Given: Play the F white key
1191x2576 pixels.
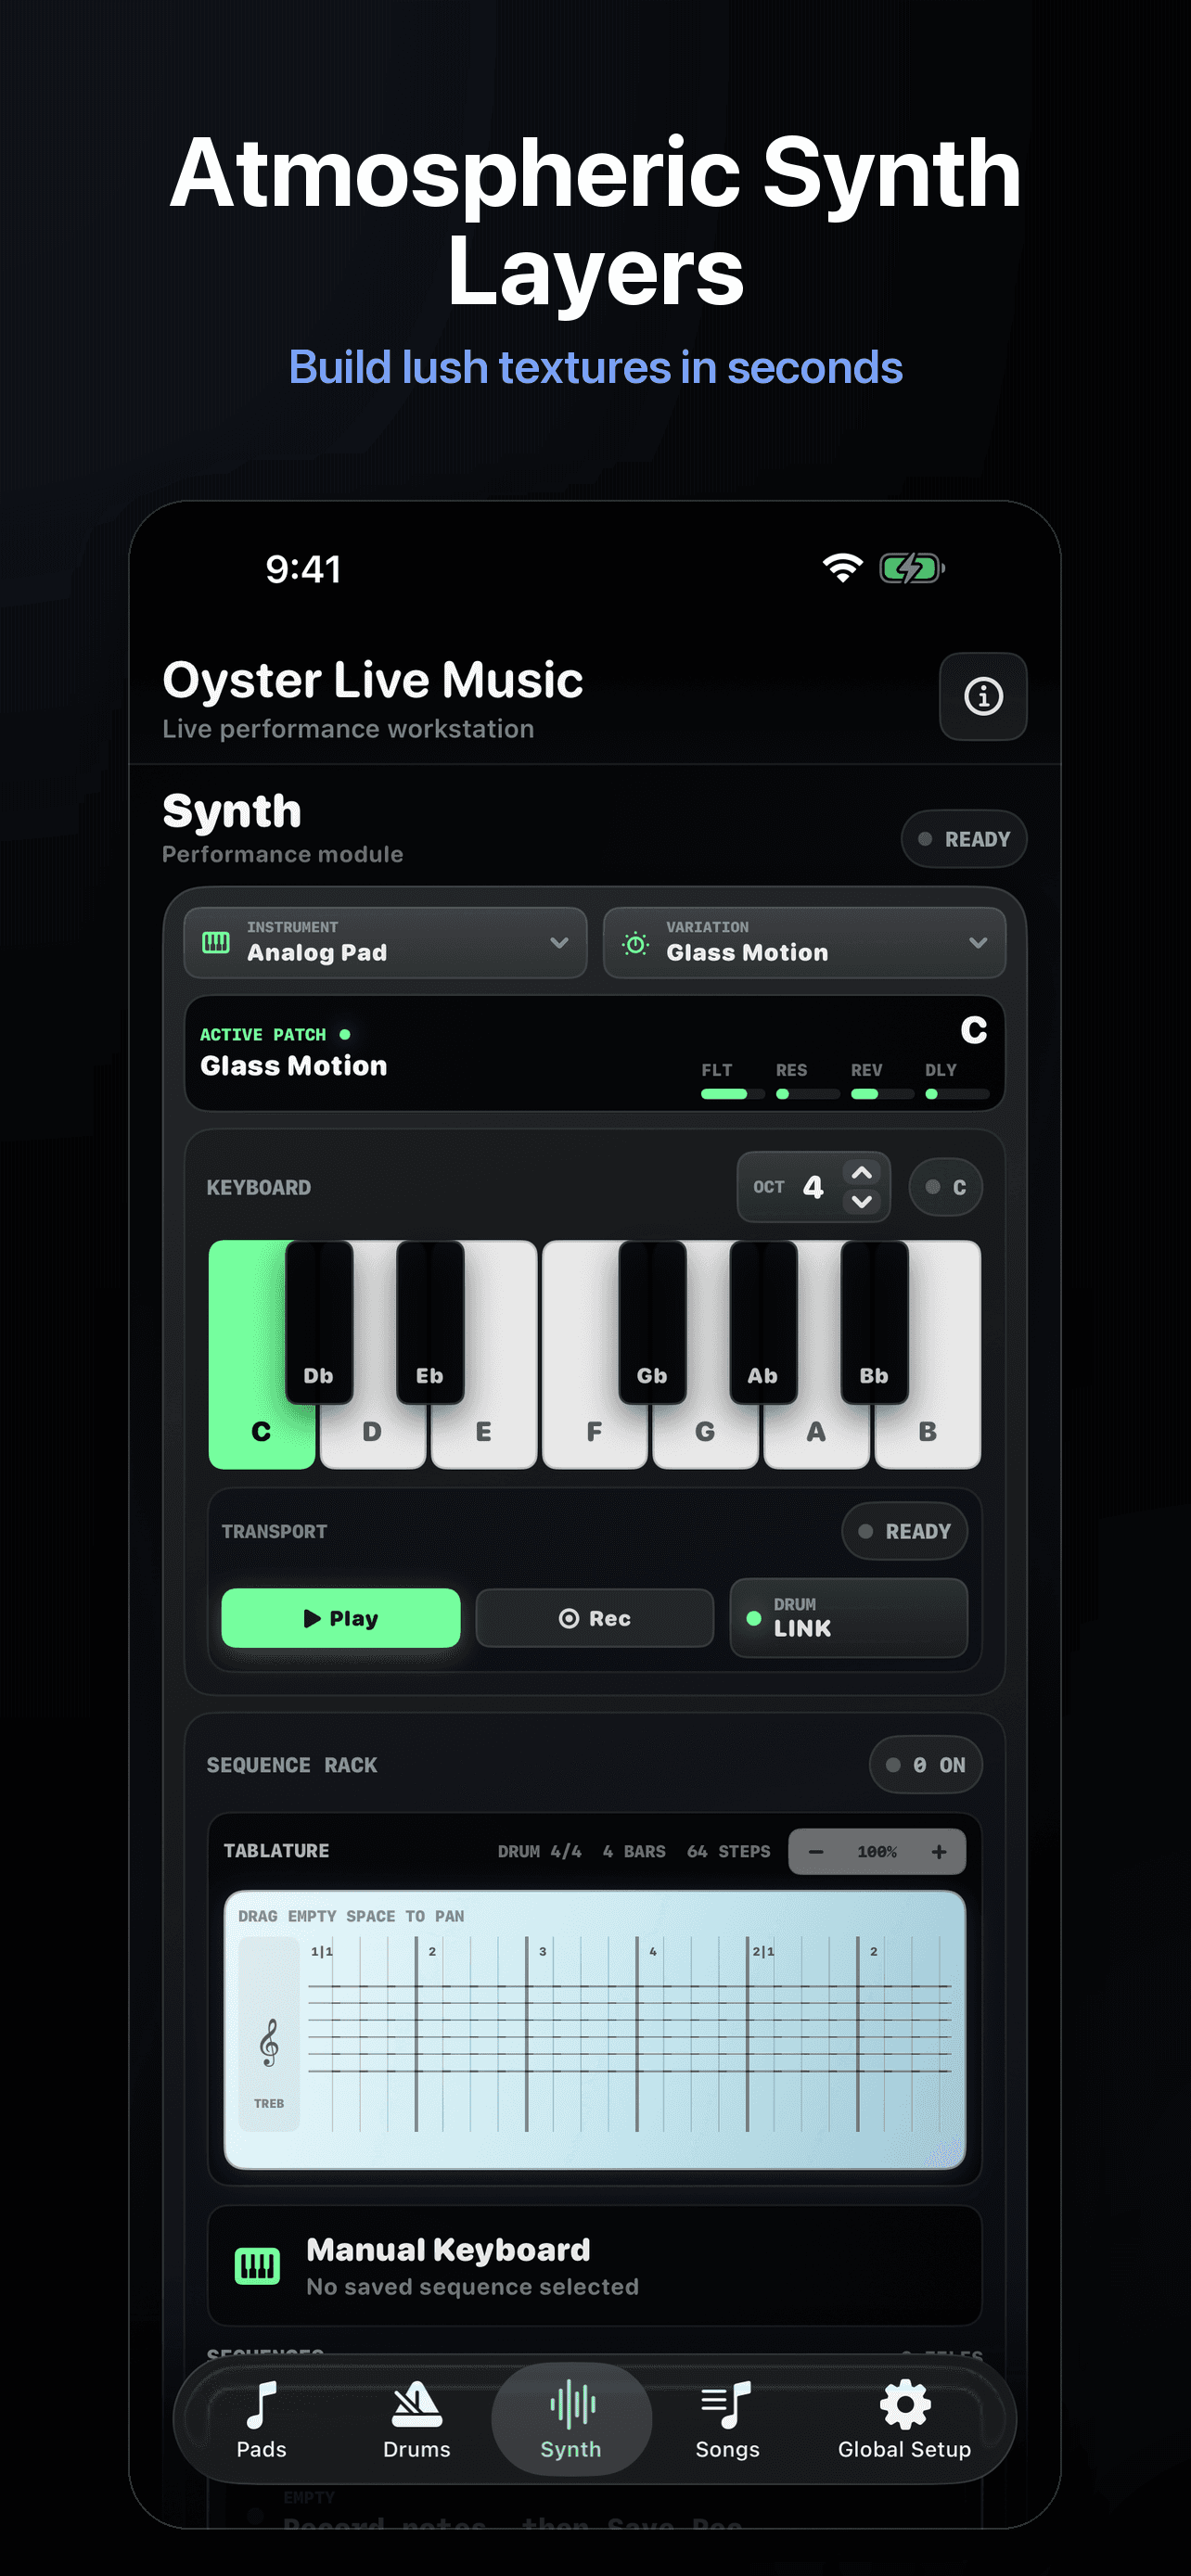Looking at the screenshot, I should coord(594,1430).
